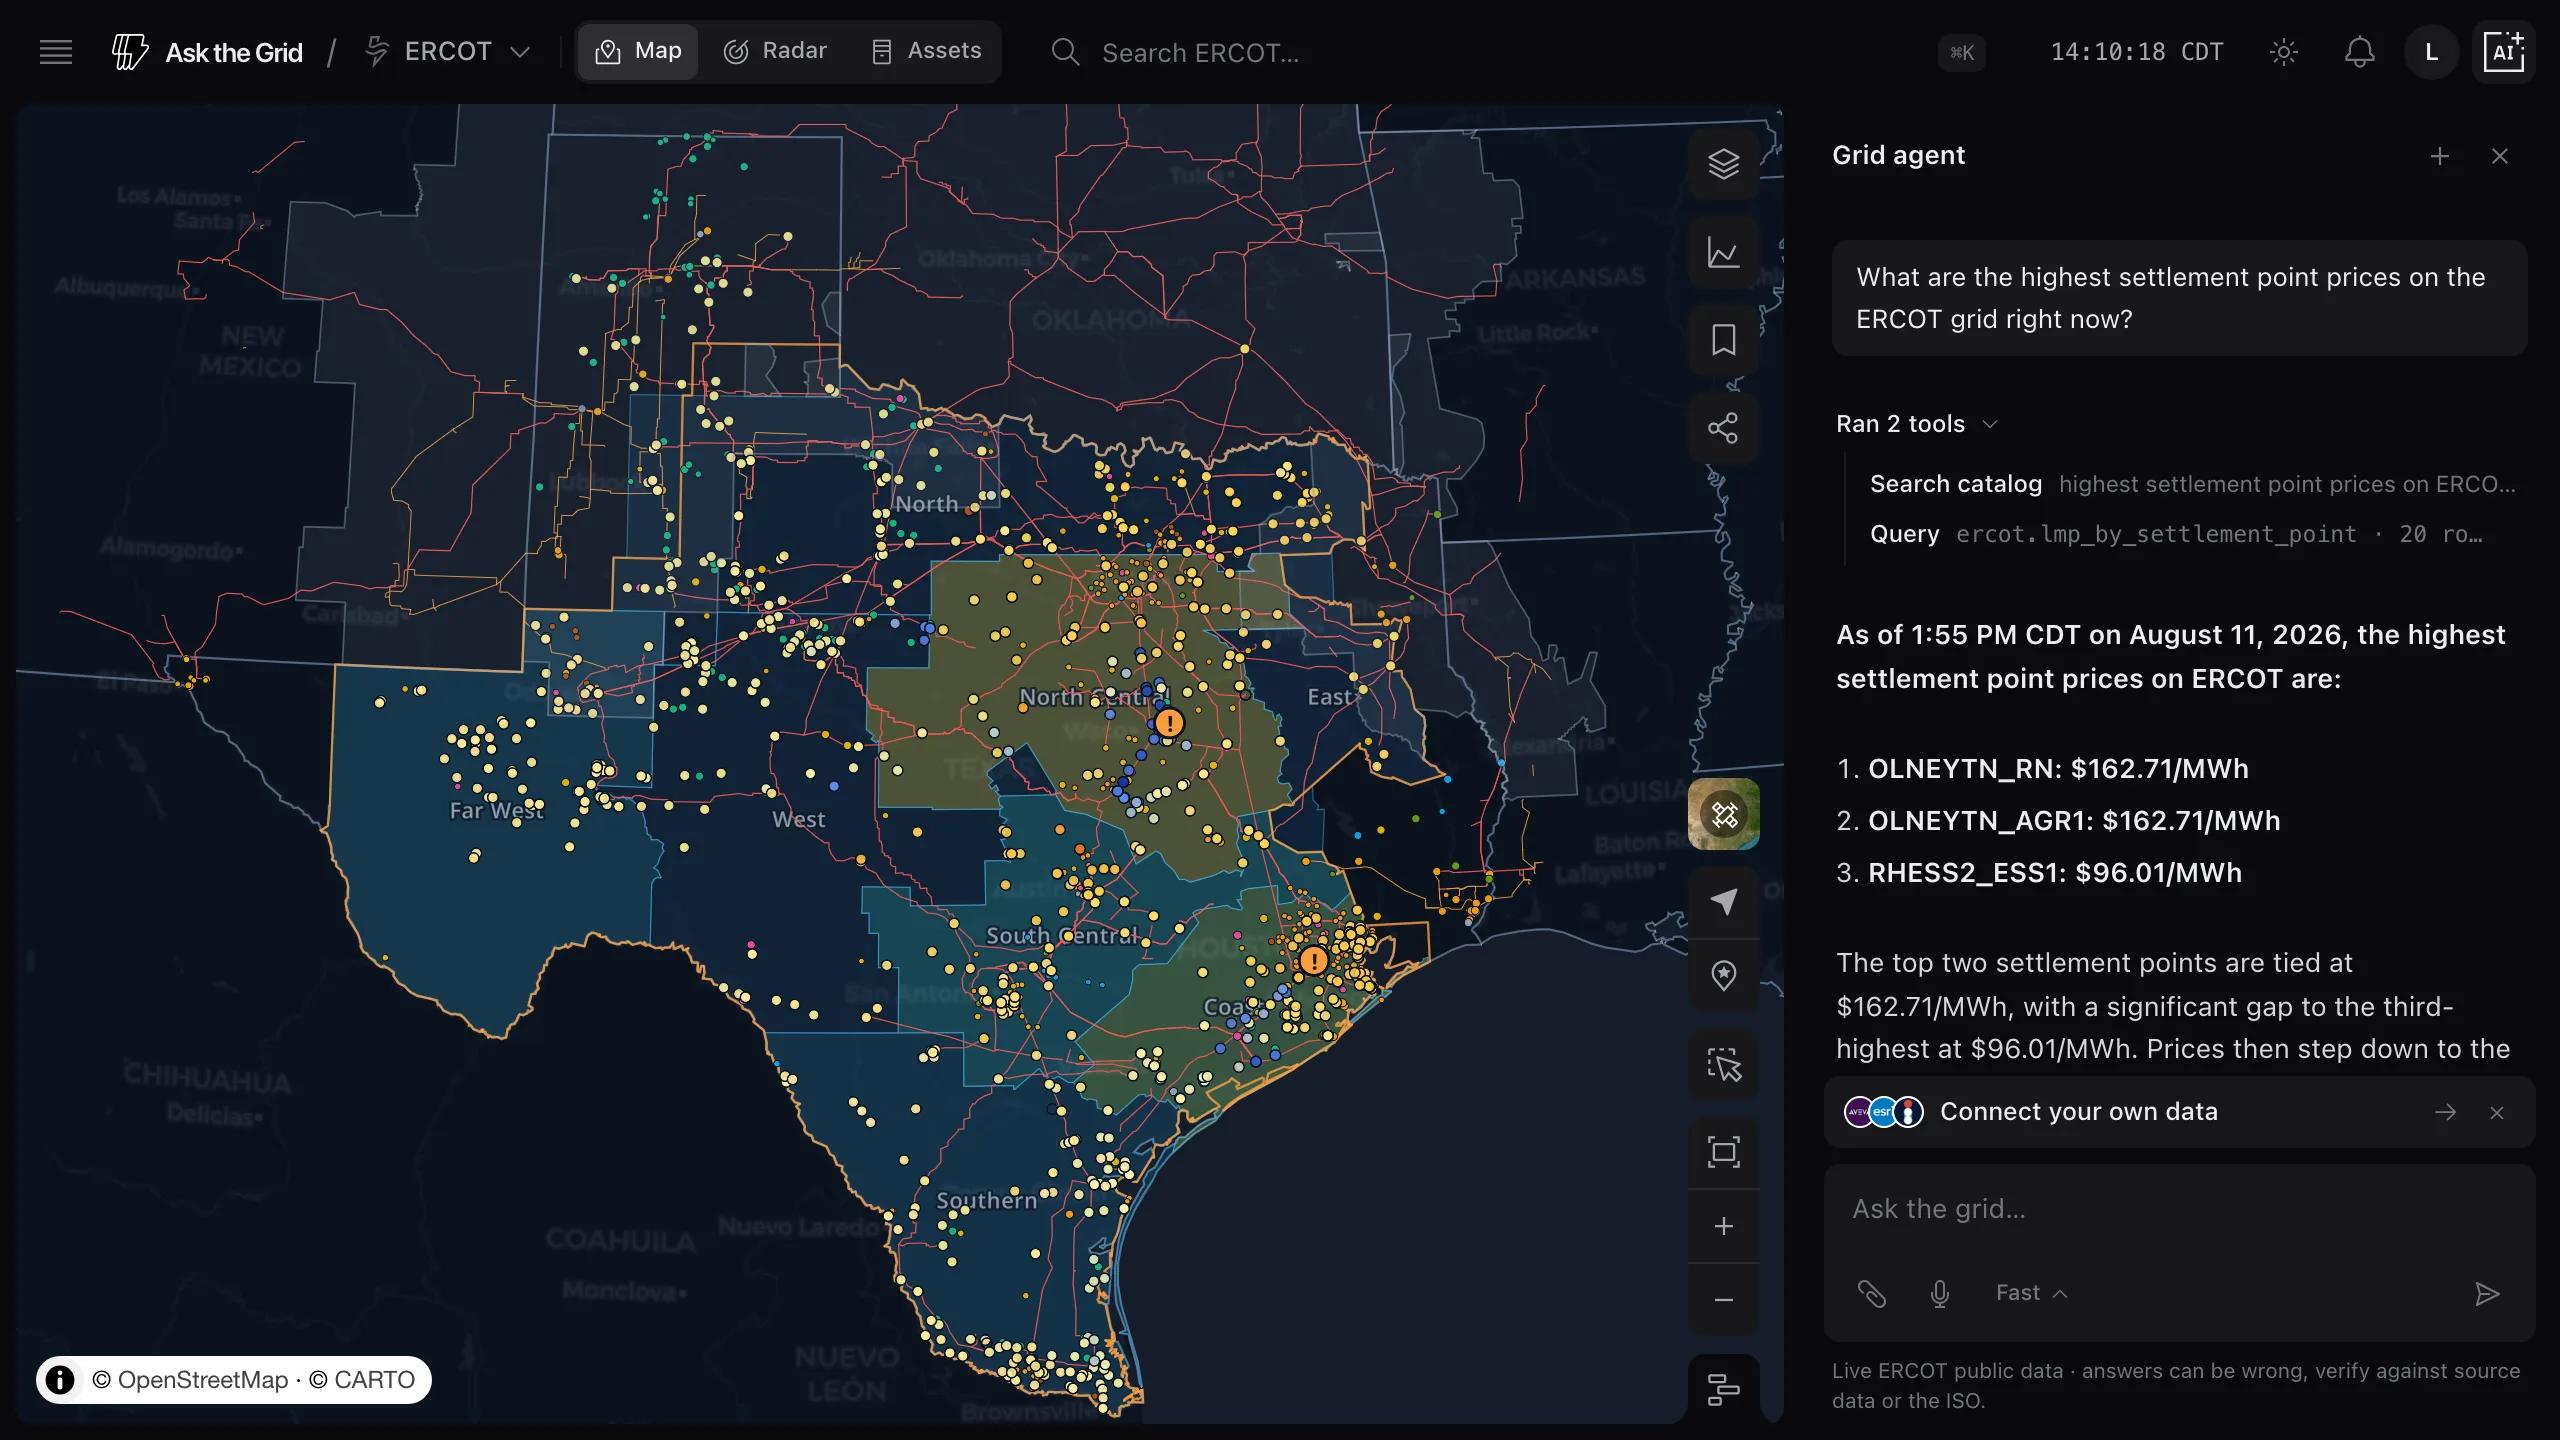Start voice input with microphone

pyautogui.click(x=1940, y=1294)
